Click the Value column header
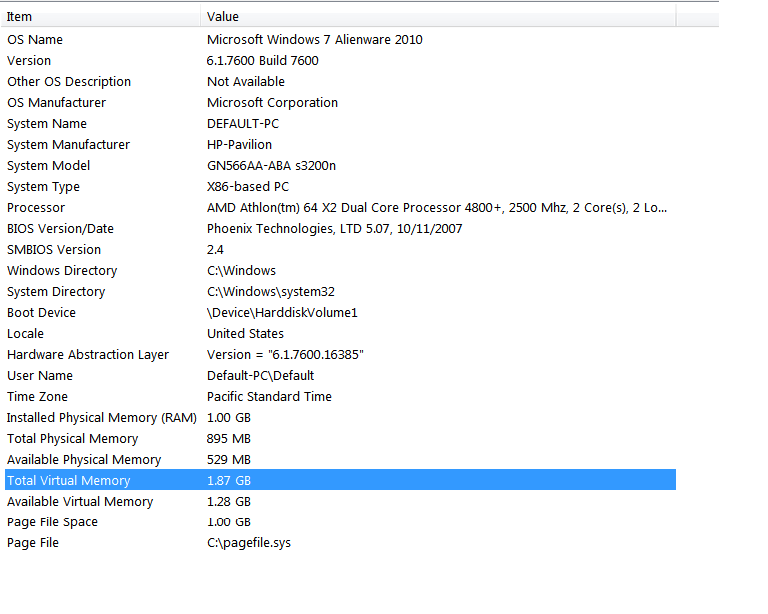768x614 pixels. point(223,16)
